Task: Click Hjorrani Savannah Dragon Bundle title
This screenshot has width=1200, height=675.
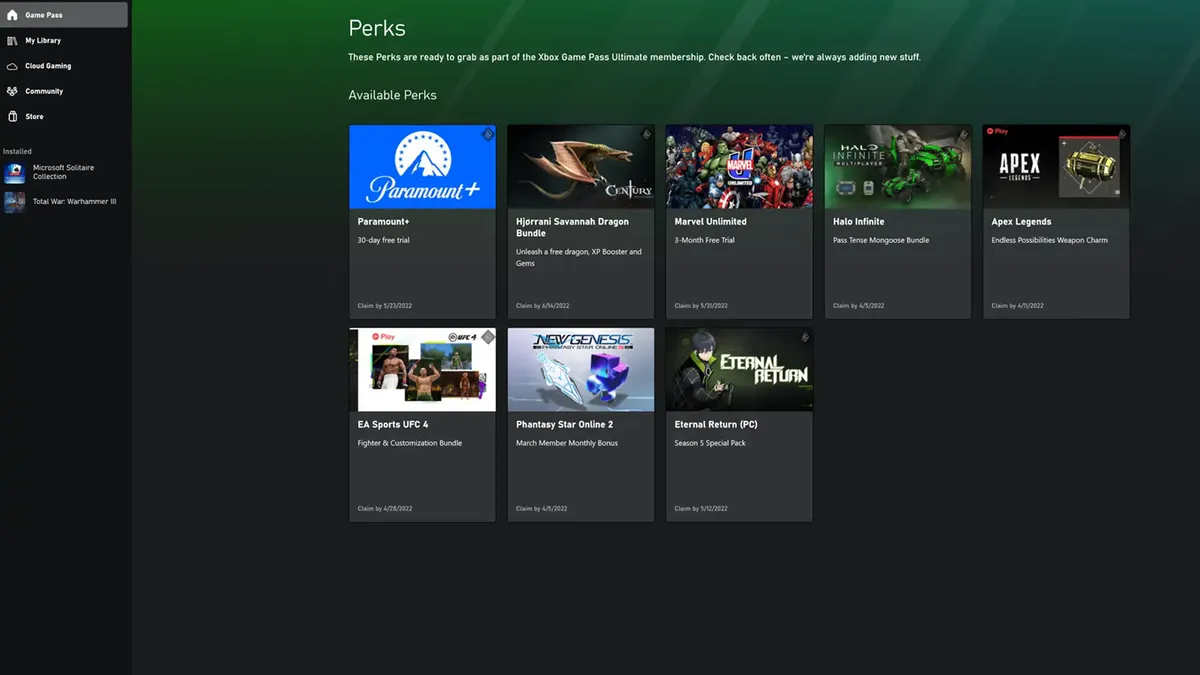Action: coord(572,228)
